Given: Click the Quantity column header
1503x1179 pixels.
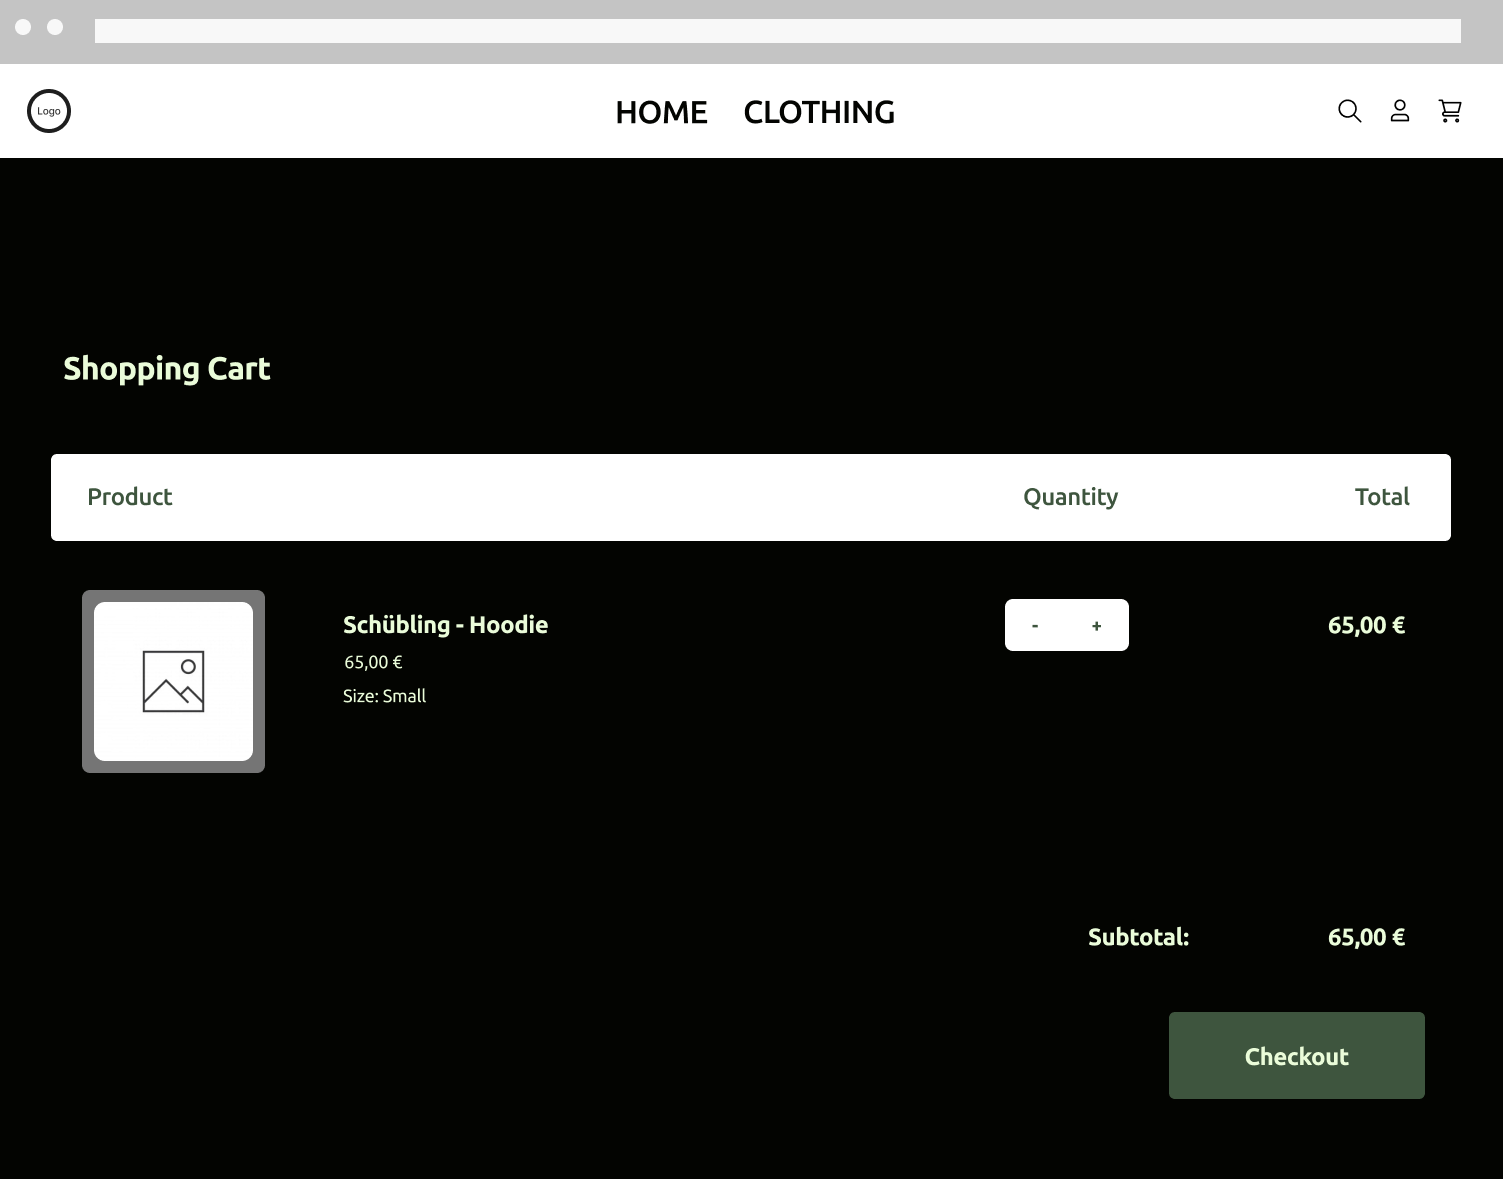Looking at the screenshot, I should tap(1070, 497).
